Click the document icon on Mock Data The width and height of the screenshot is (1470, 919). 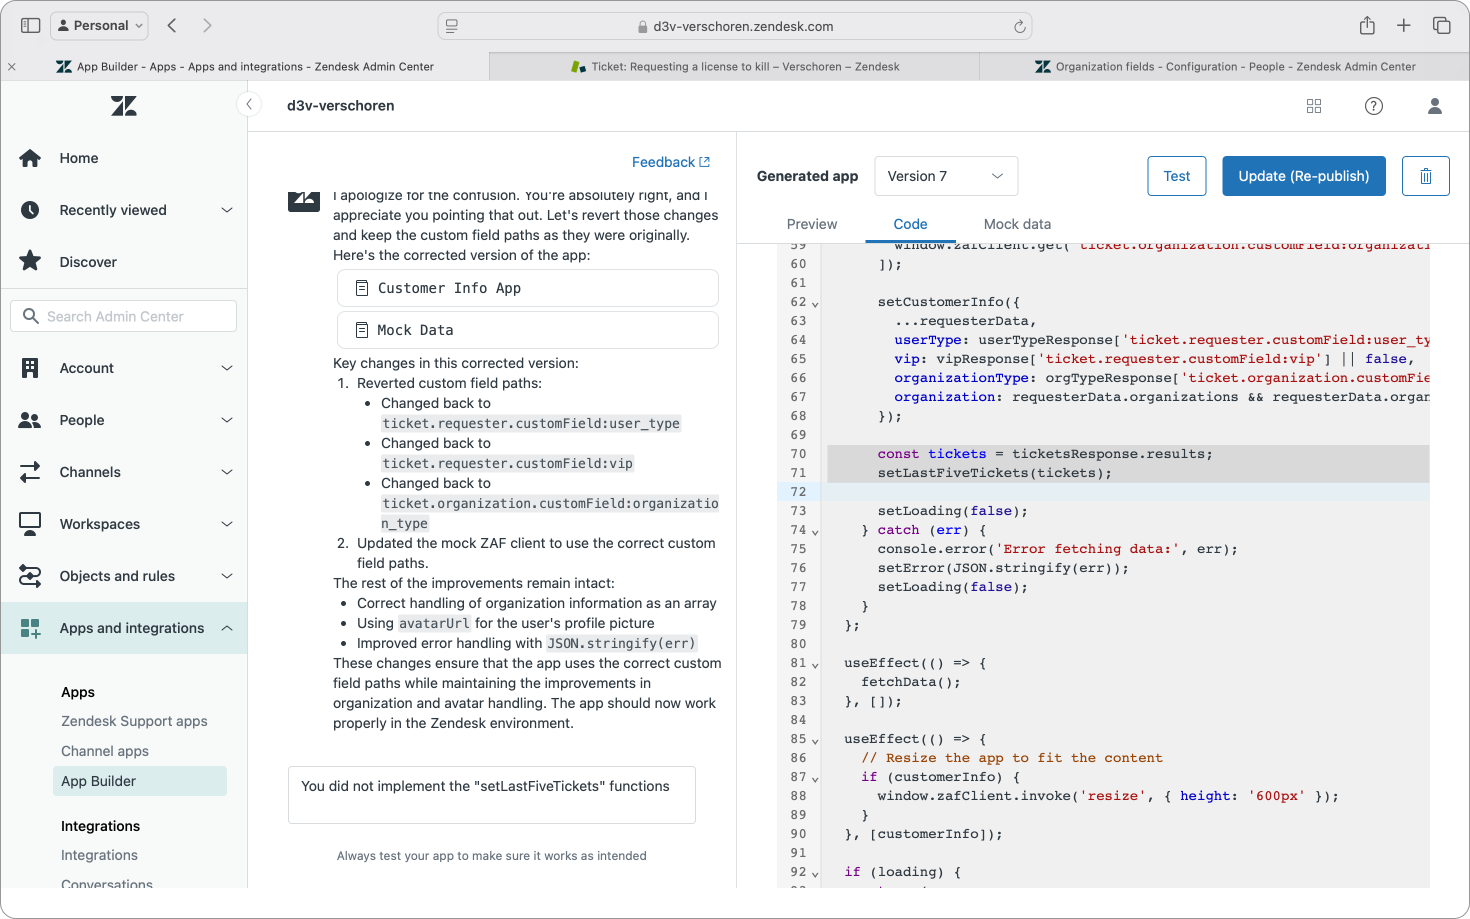(362, 330)
